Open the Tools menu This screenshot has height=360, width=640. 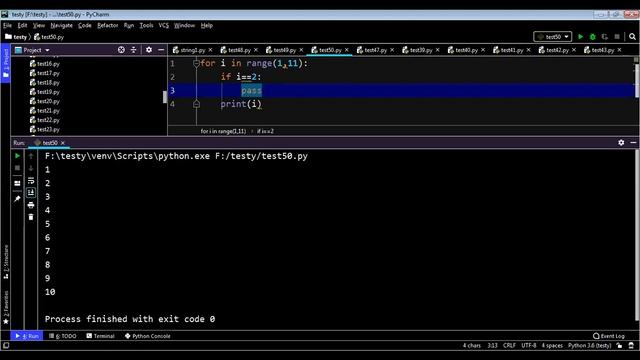146,25
